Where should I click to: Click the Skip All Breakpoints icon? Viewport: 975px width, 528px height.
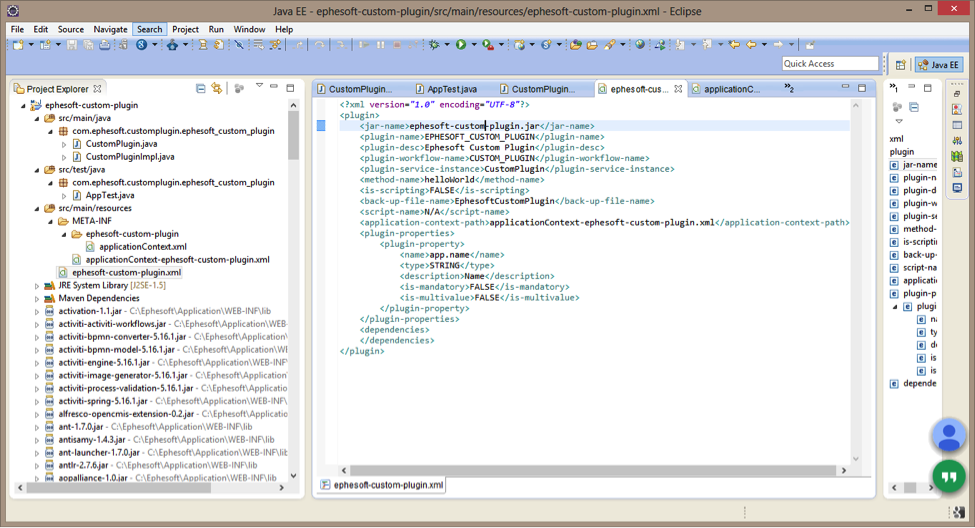[239, 45]
